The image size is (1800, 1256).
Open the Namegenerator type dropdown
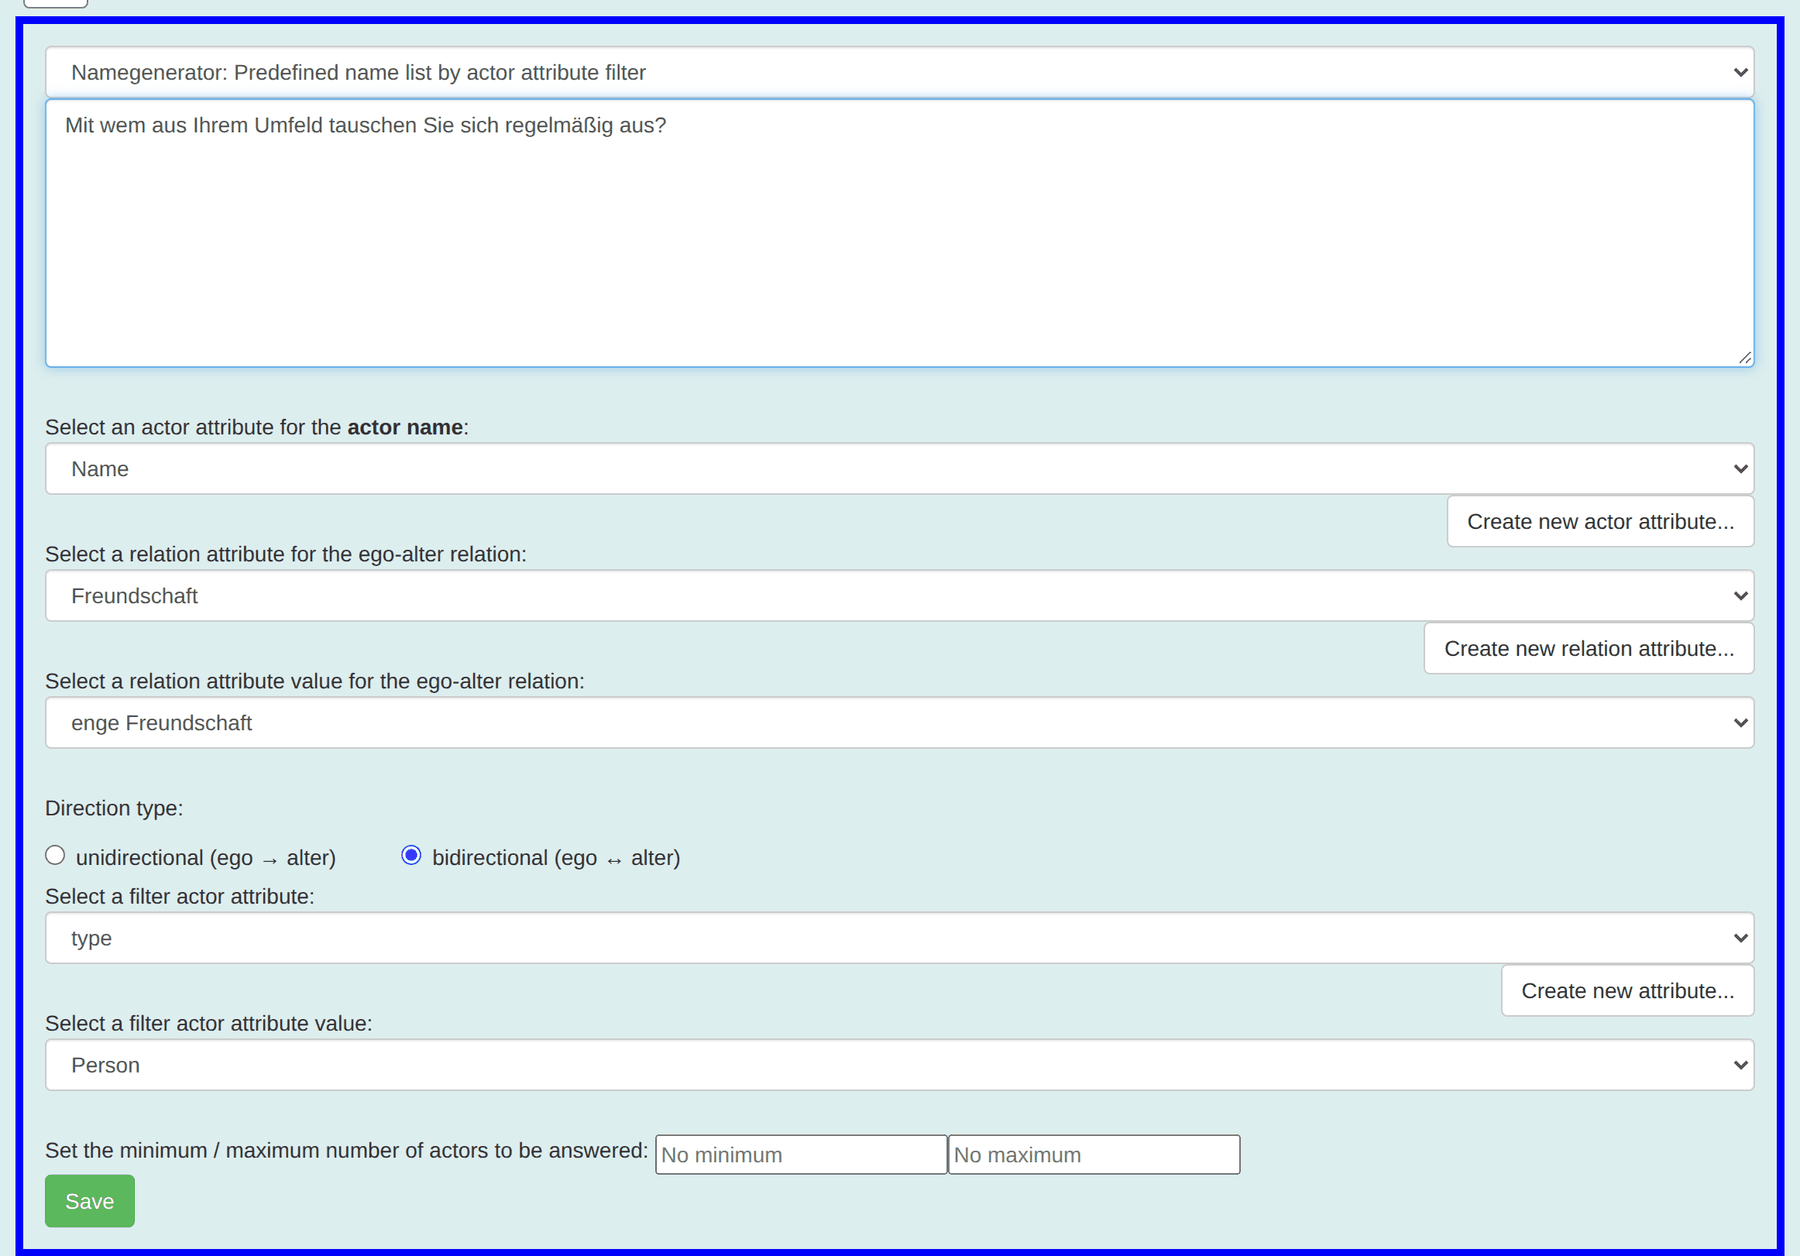(899, 72)
